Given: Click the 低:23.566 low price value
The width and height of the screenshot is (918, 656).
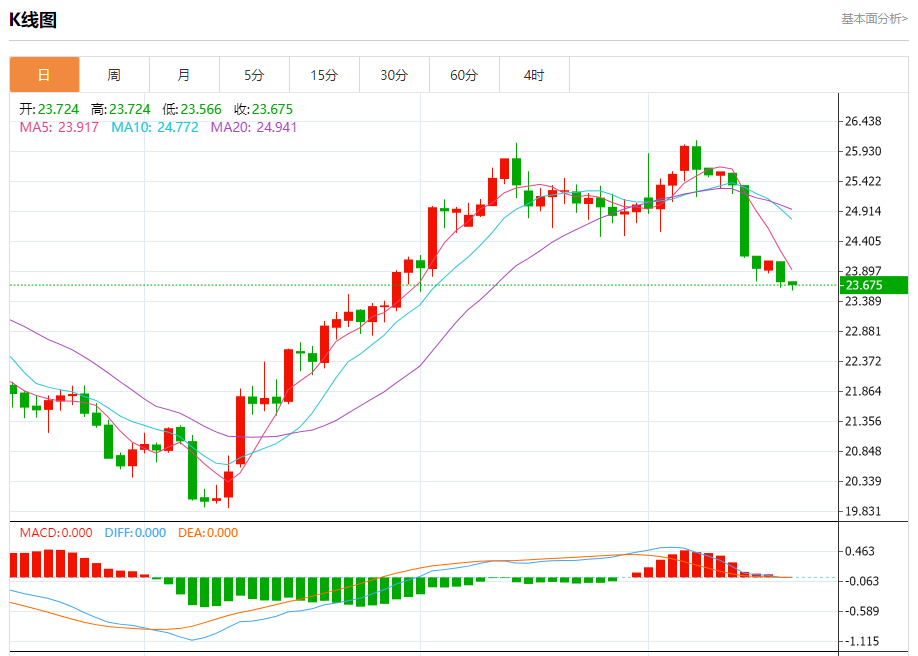Looking at the screenshot, I should click(x=192, y=110).
